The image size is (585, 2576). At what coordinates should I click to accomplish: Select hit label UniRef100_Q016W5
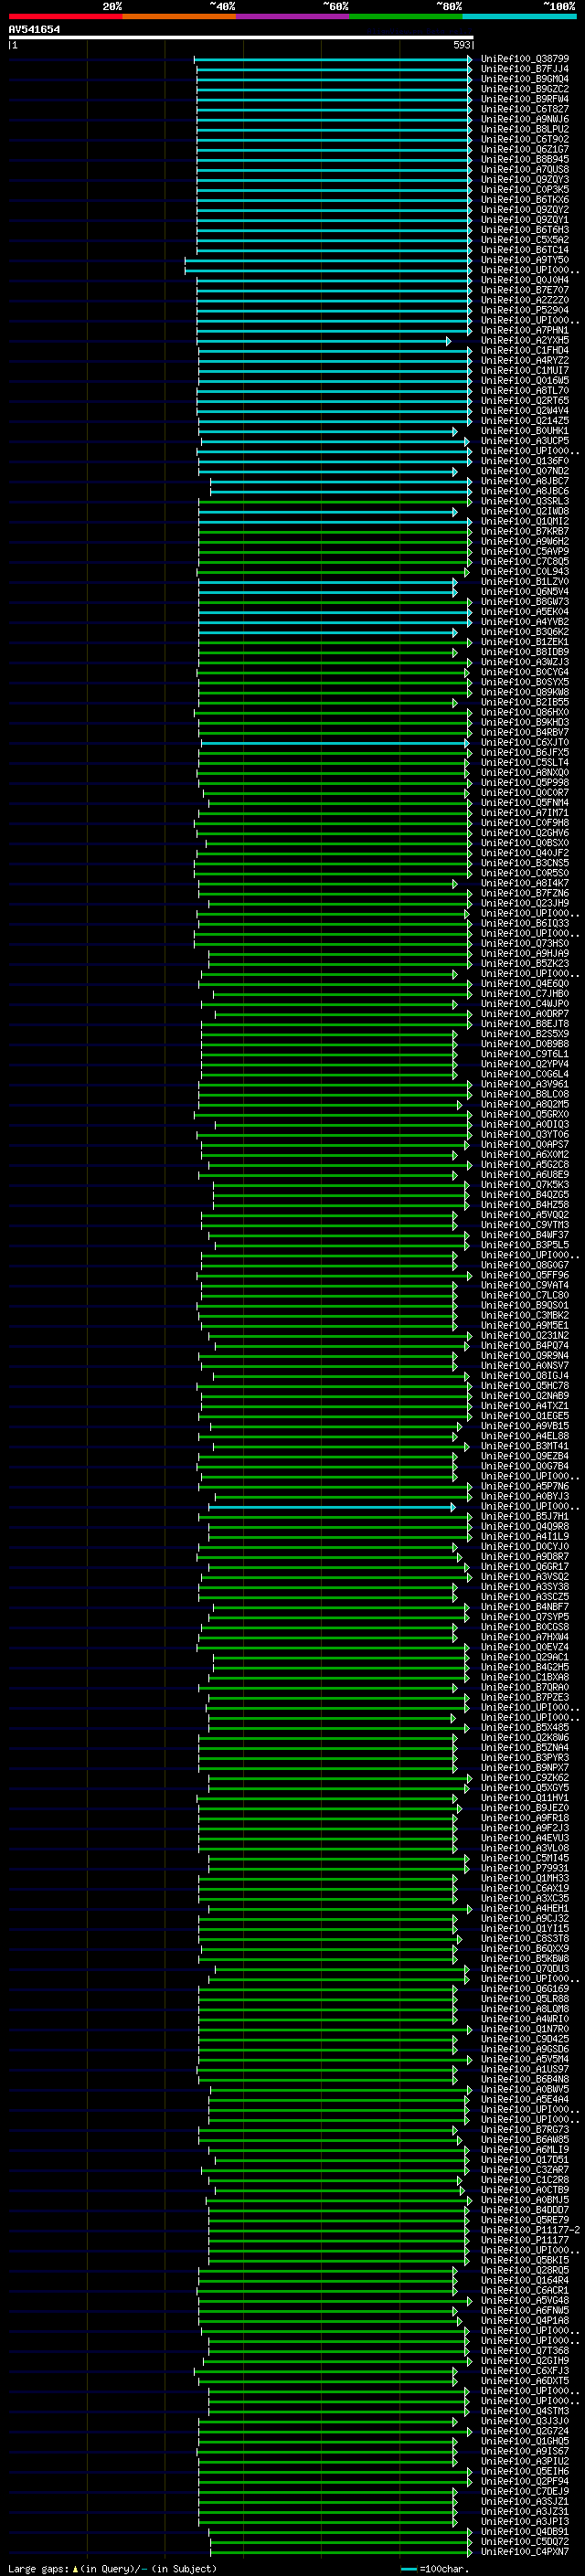click(525, 381)
